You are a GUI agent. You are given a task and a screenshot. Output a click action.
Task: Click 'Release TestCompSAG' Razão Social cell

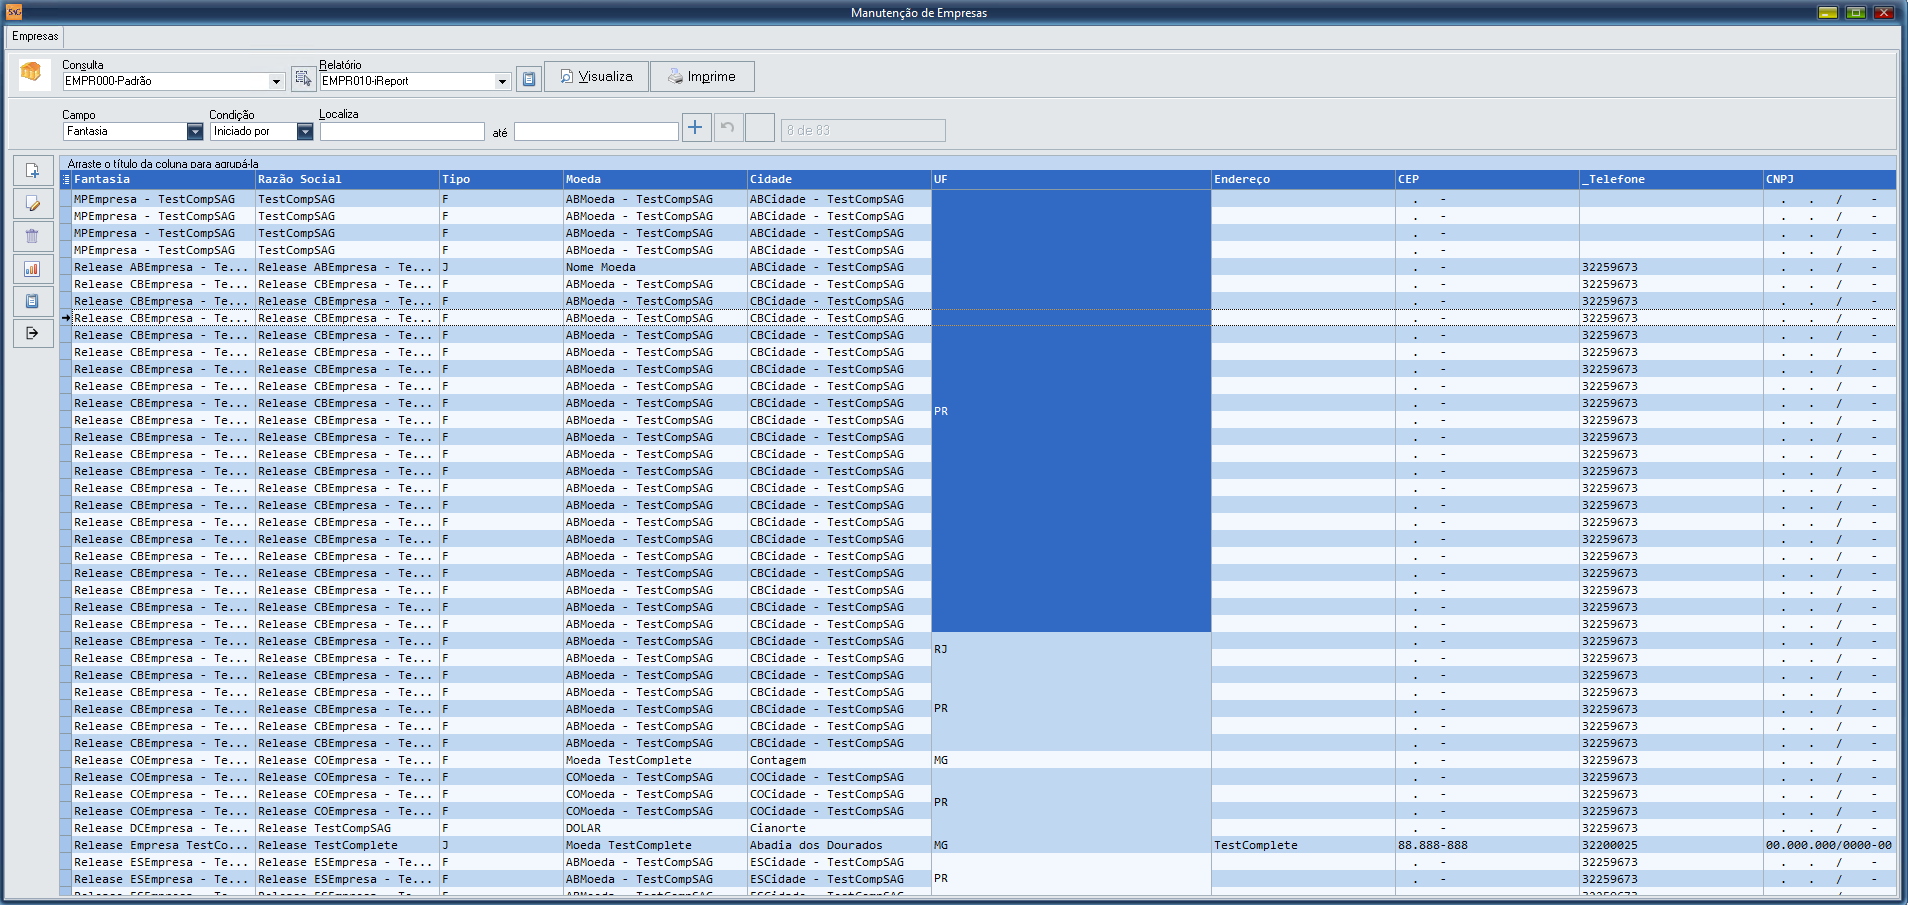click(x=348, y=828)
